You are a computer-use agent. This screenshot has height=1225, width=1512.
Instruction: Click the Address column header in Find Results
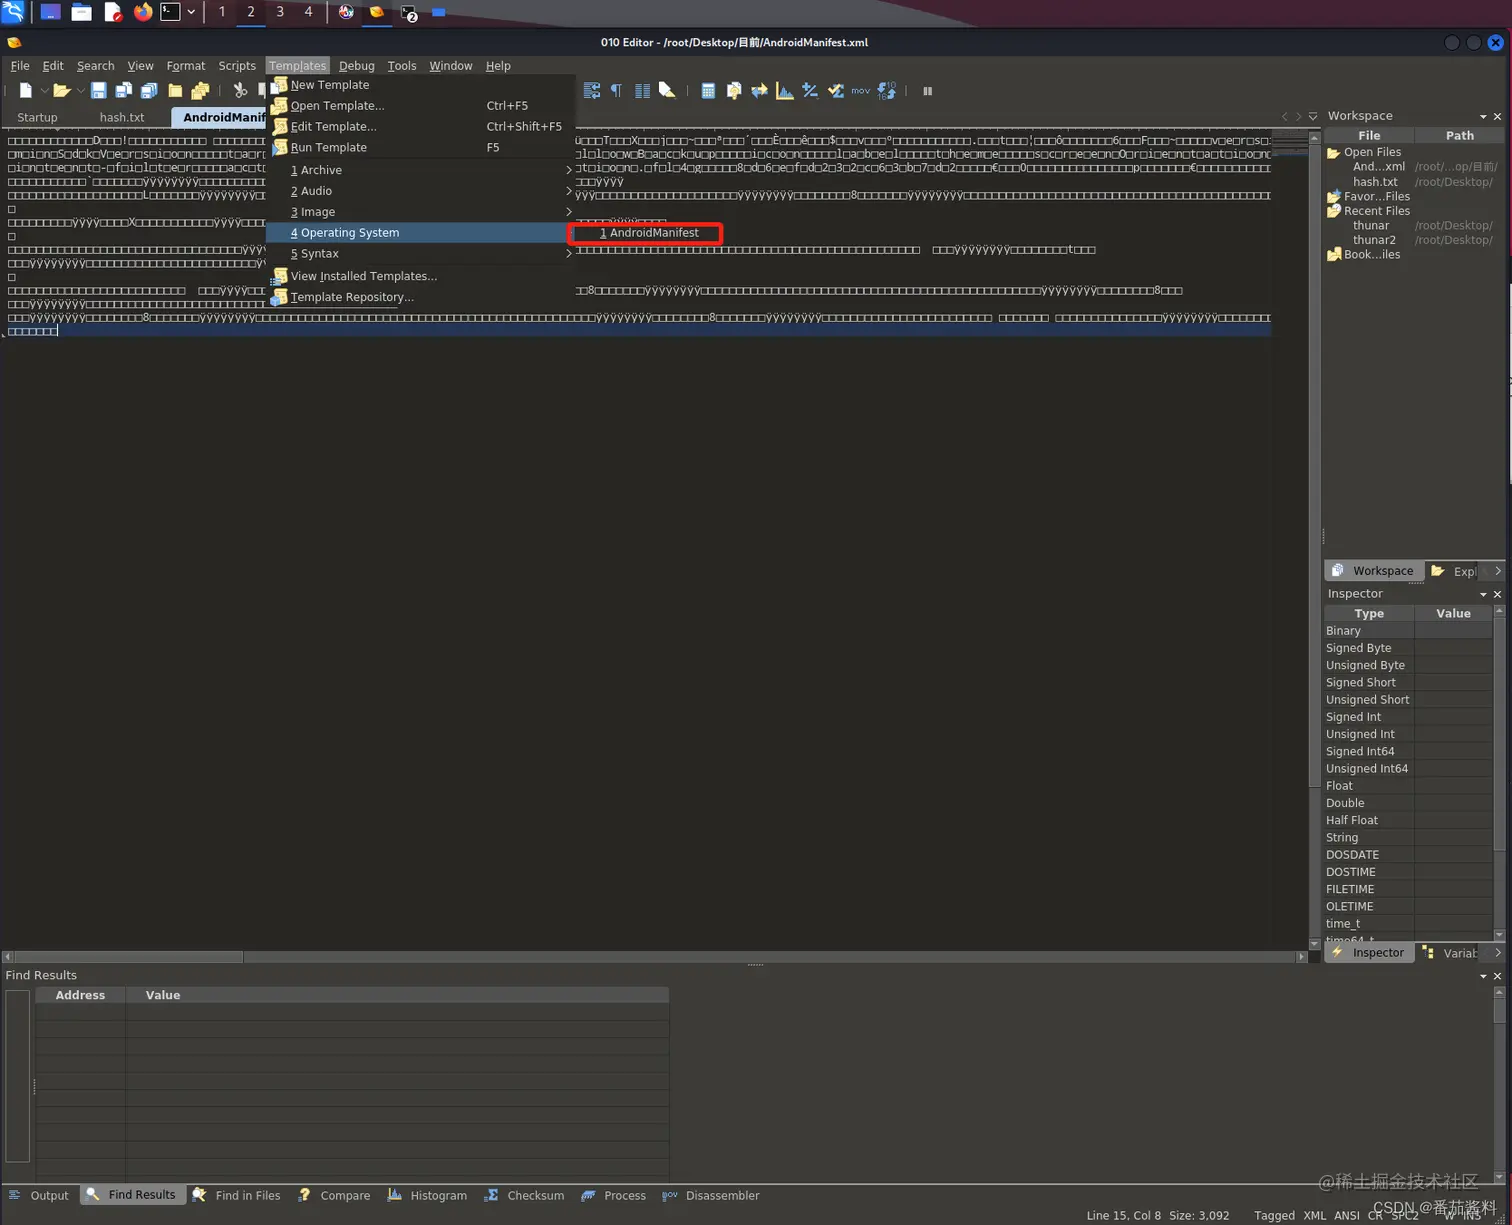80,995
